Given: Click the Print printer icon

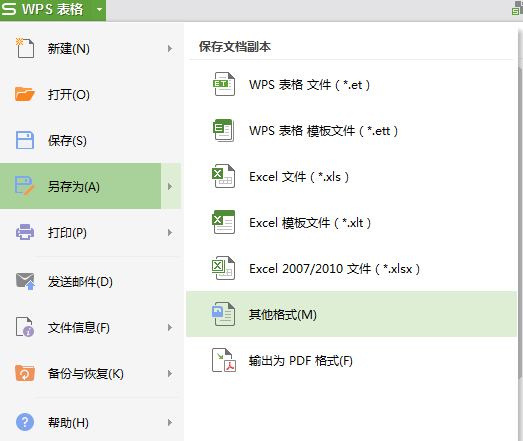Looking at the screenshot, I should tap(25, 232).
